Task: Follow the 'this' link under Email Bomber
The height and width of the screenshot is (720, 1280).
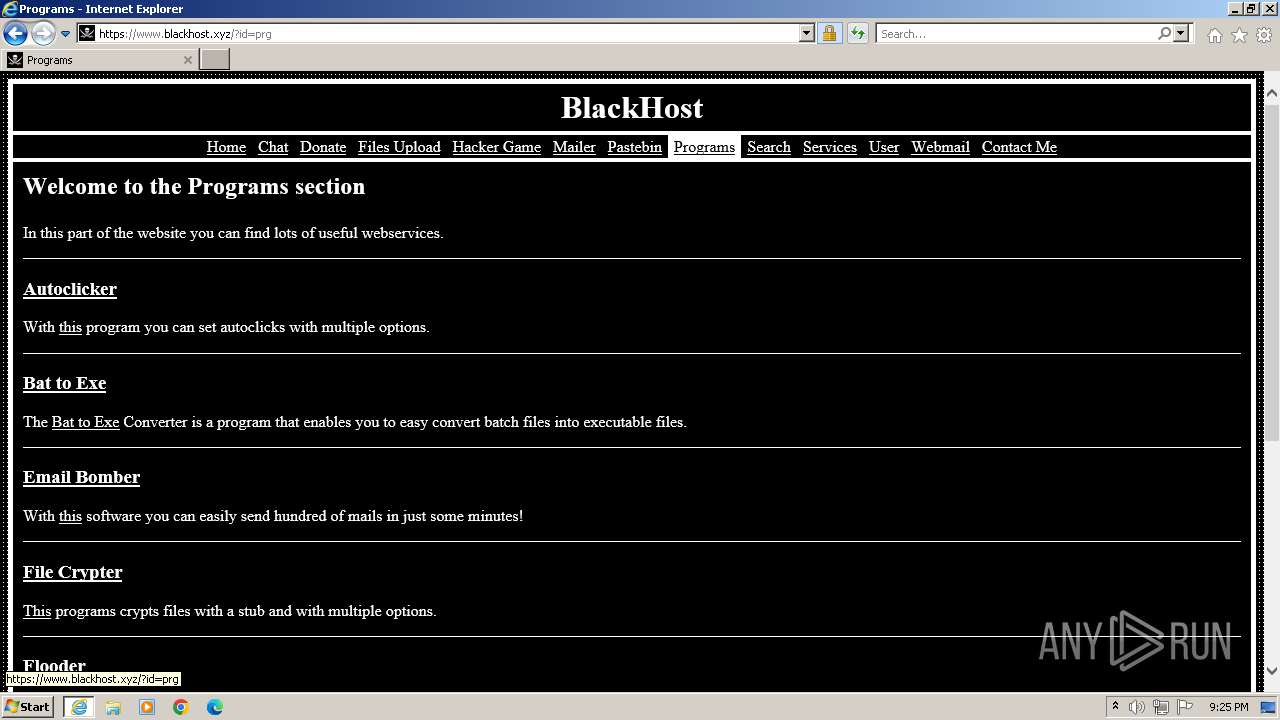Action: (x=70, y=516)
